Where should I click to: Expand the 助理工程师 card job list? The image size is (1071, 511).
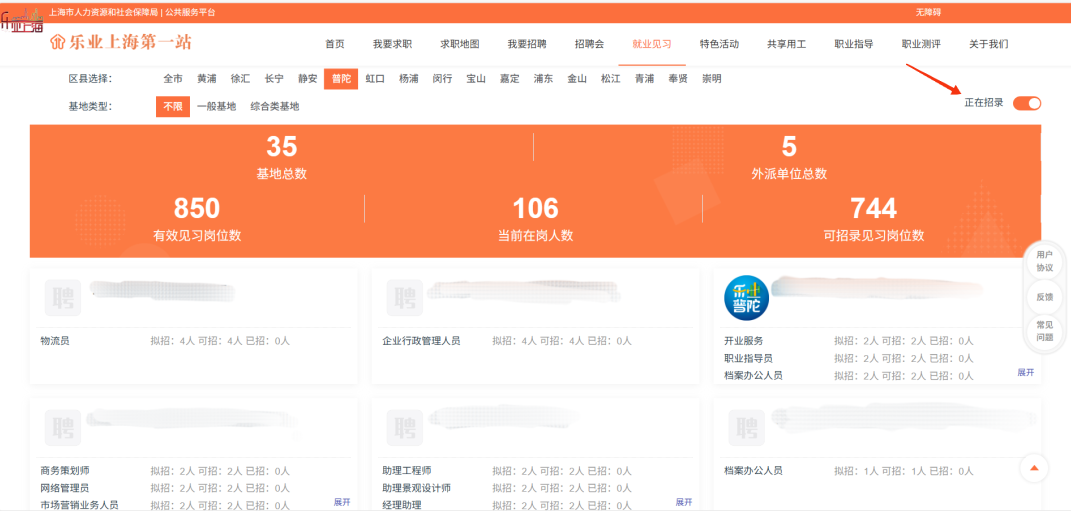[684, 502]
